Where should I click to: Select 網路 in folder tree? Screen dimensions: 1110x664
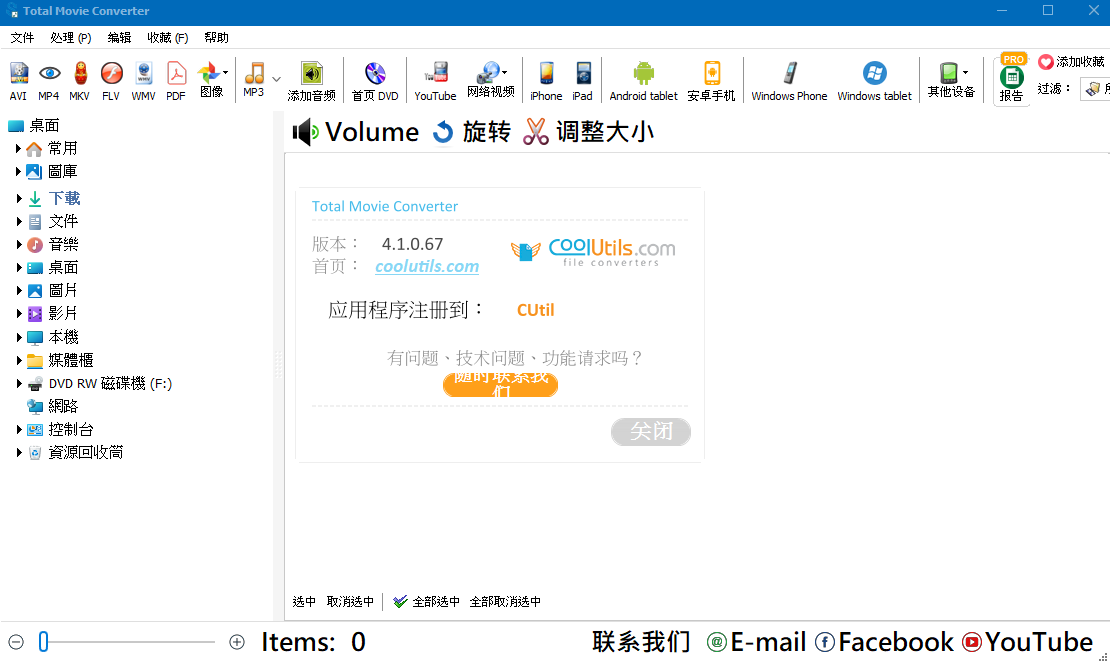click(x=52, y=406)
